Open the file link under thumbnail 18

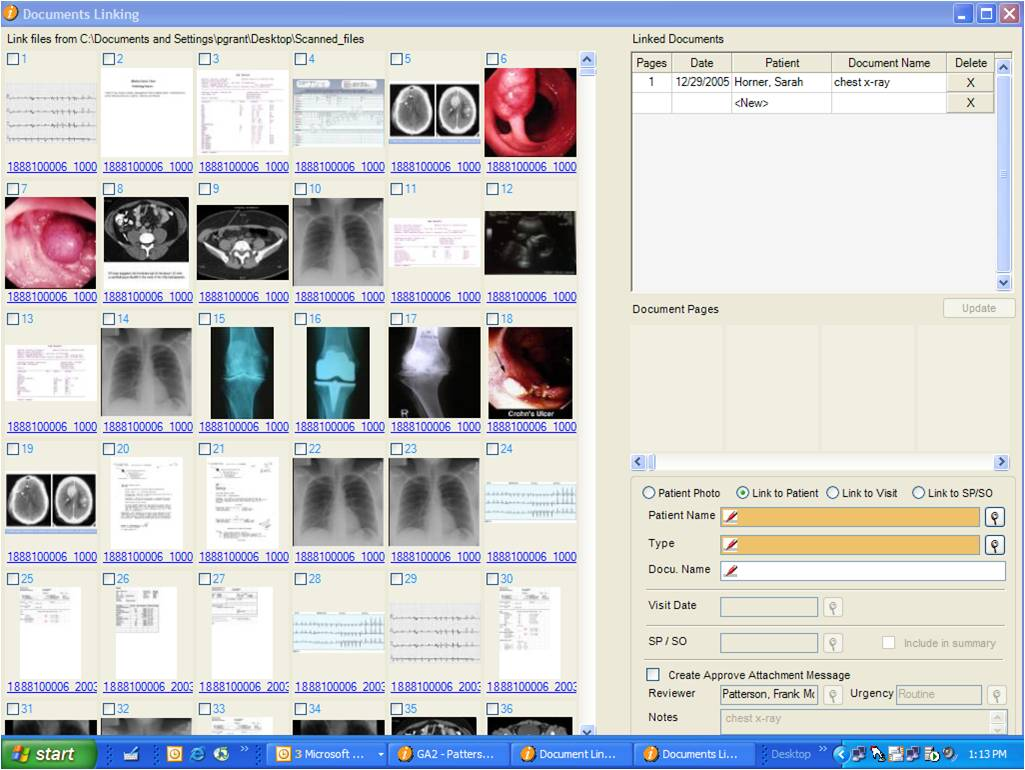(x=531, y=427)
